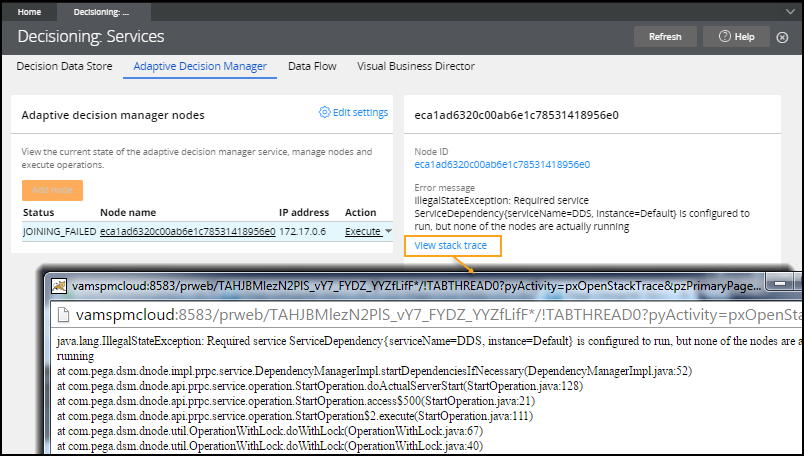Viewport: 804px width, 456px height.
Task: Click the OperationWithLock.java:40 stack trace line
Action: coord(270,446)
